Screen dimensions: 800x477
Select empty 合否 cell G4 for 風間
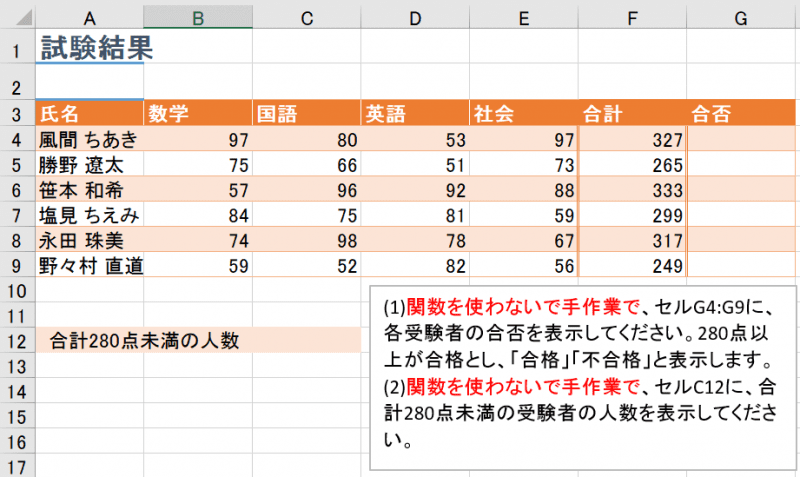[741, 139]
